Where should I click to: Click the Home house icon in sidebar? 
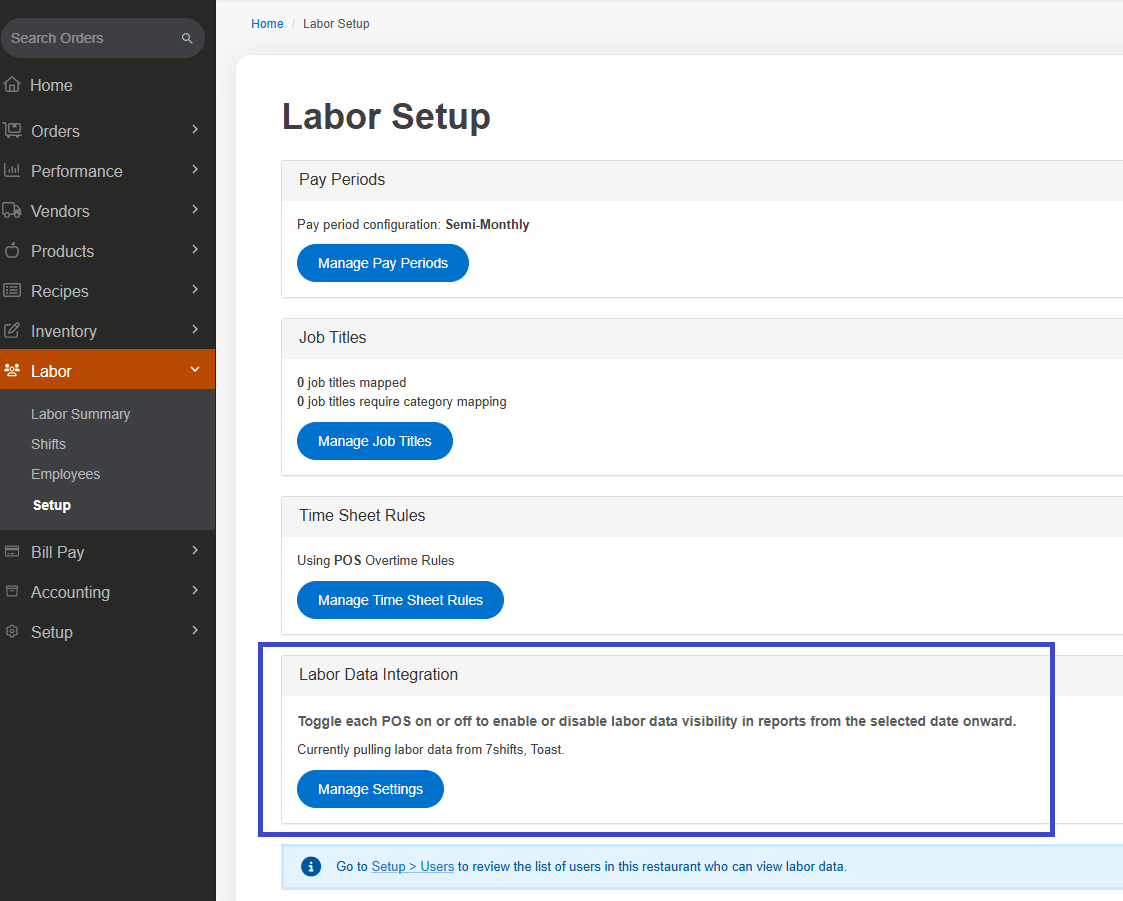(x=13, y=85)
